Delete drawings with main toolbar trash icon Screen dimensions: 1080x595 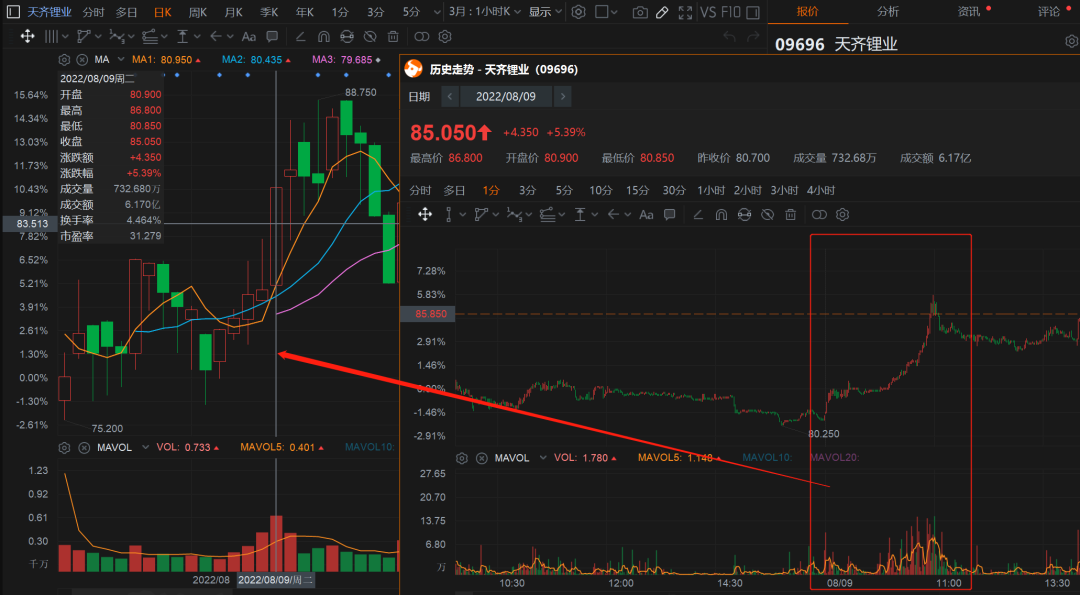[393, 36]
